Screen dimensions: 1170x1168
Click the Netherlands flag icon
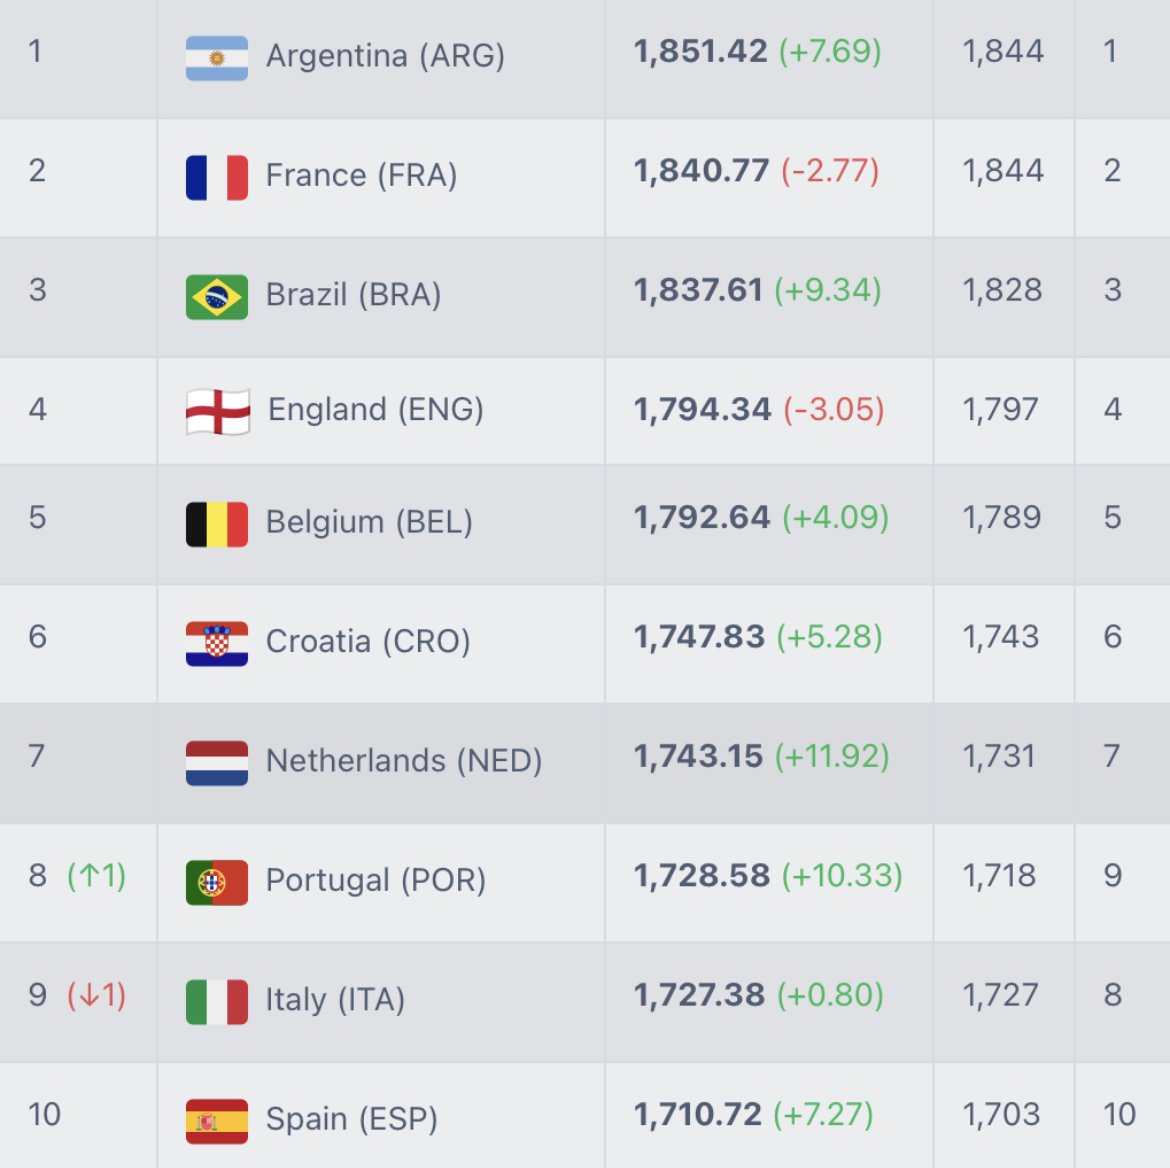(217, 763)
